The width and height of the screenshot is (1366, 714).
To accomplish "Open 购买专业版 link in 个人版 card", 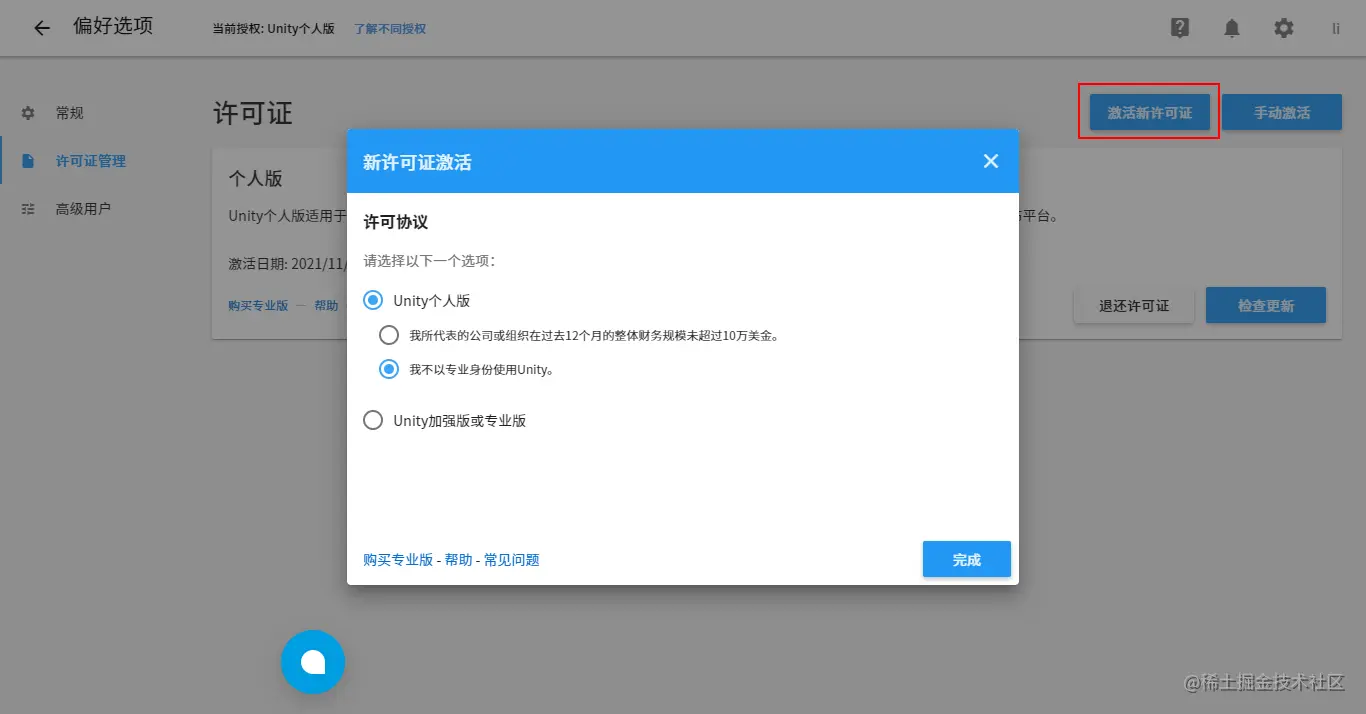I will [258, 306].
